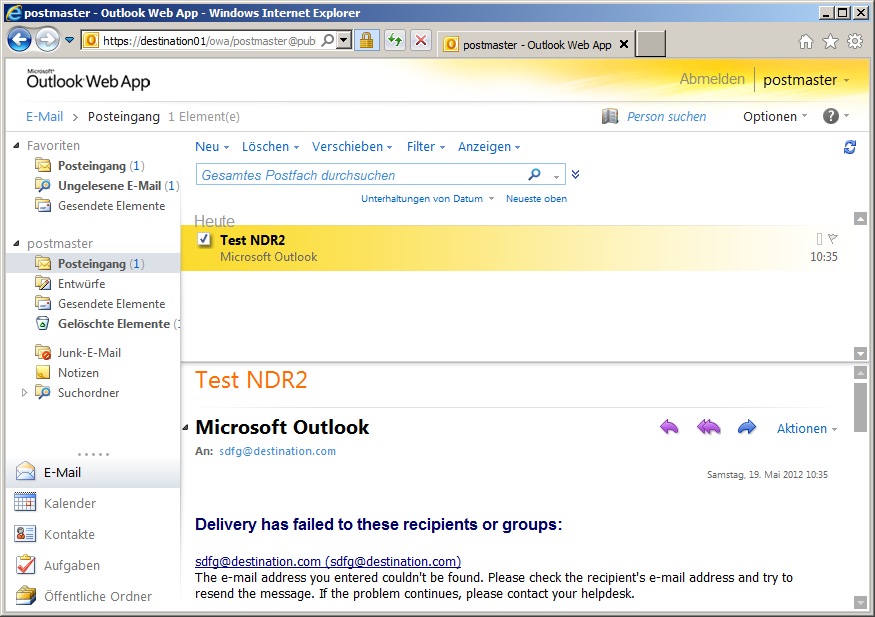The width and height of the screenshot is (875, 617).
Task: Open Posteingang under Favoriten
Action: [90, 166]
